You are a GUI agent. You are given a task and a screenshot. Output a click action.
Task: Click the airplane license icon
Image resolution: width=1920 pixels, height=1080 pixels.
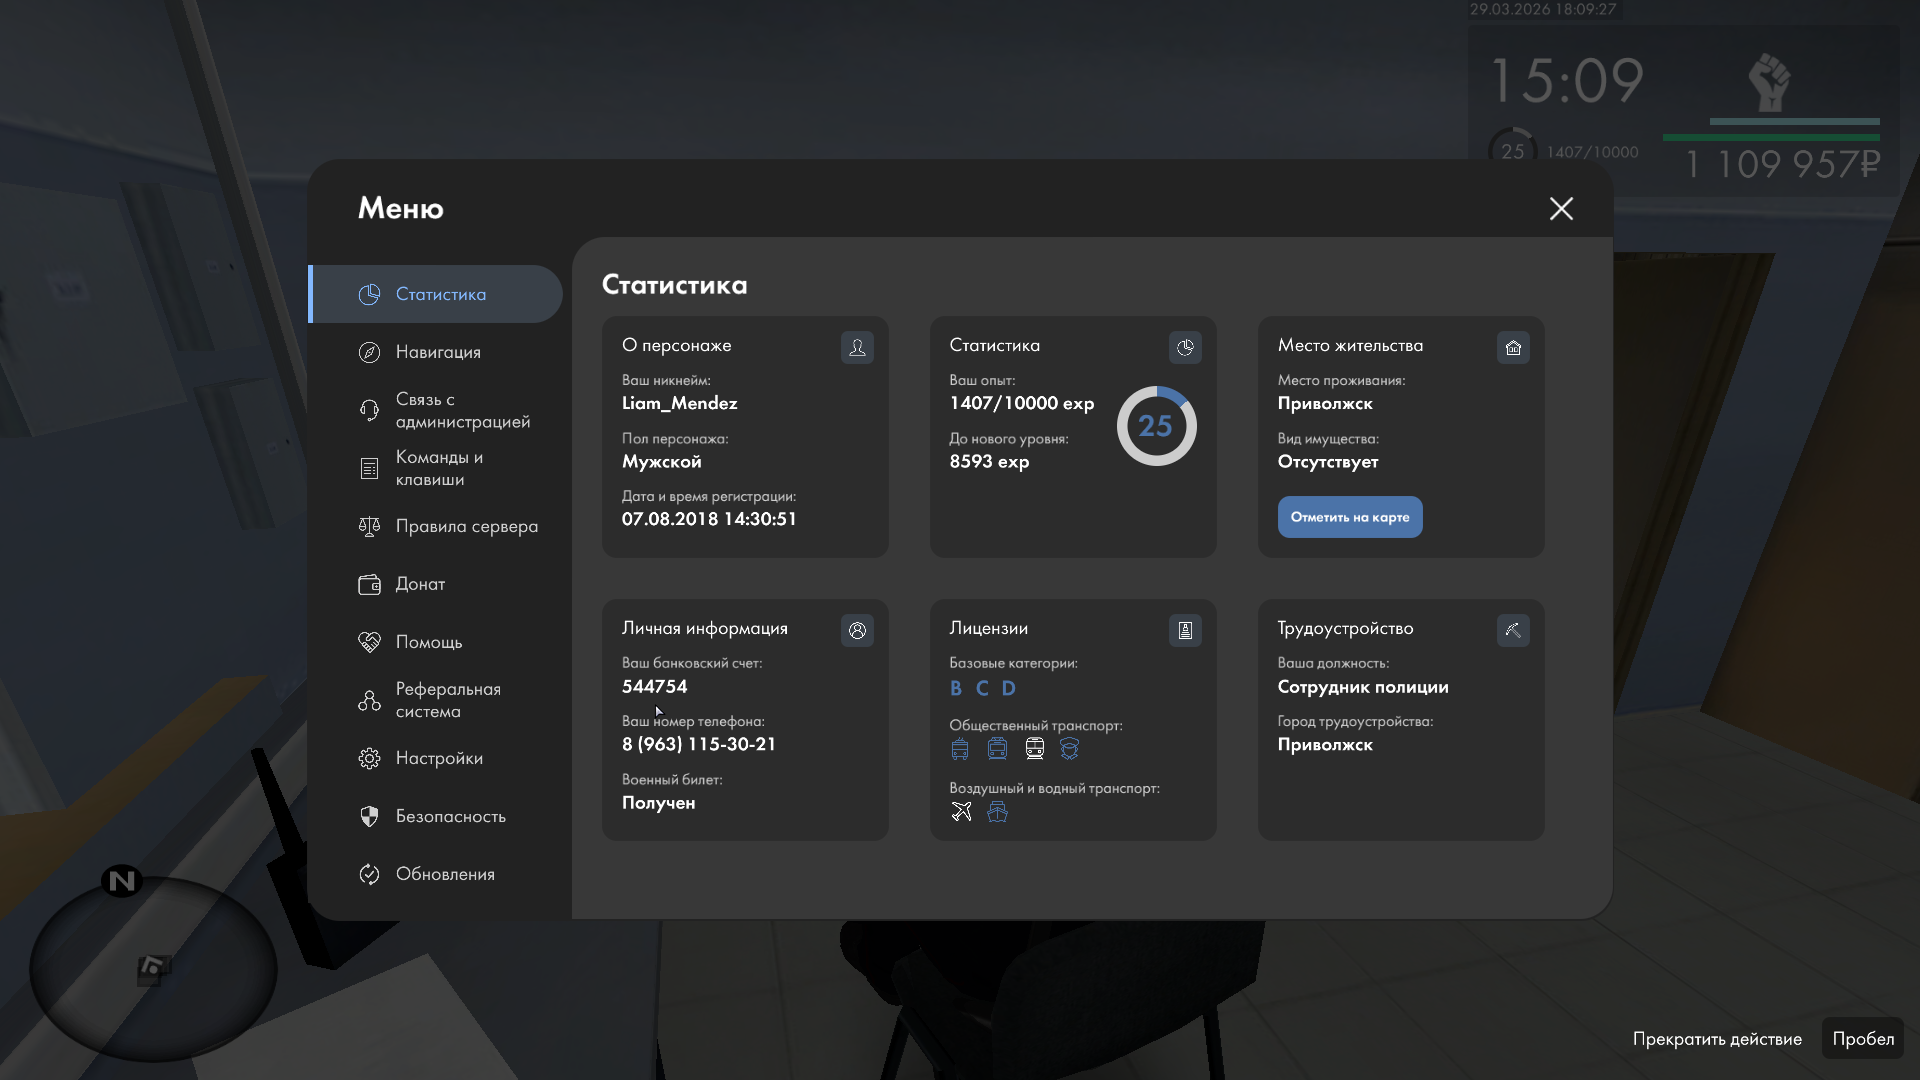coord(961,811)
